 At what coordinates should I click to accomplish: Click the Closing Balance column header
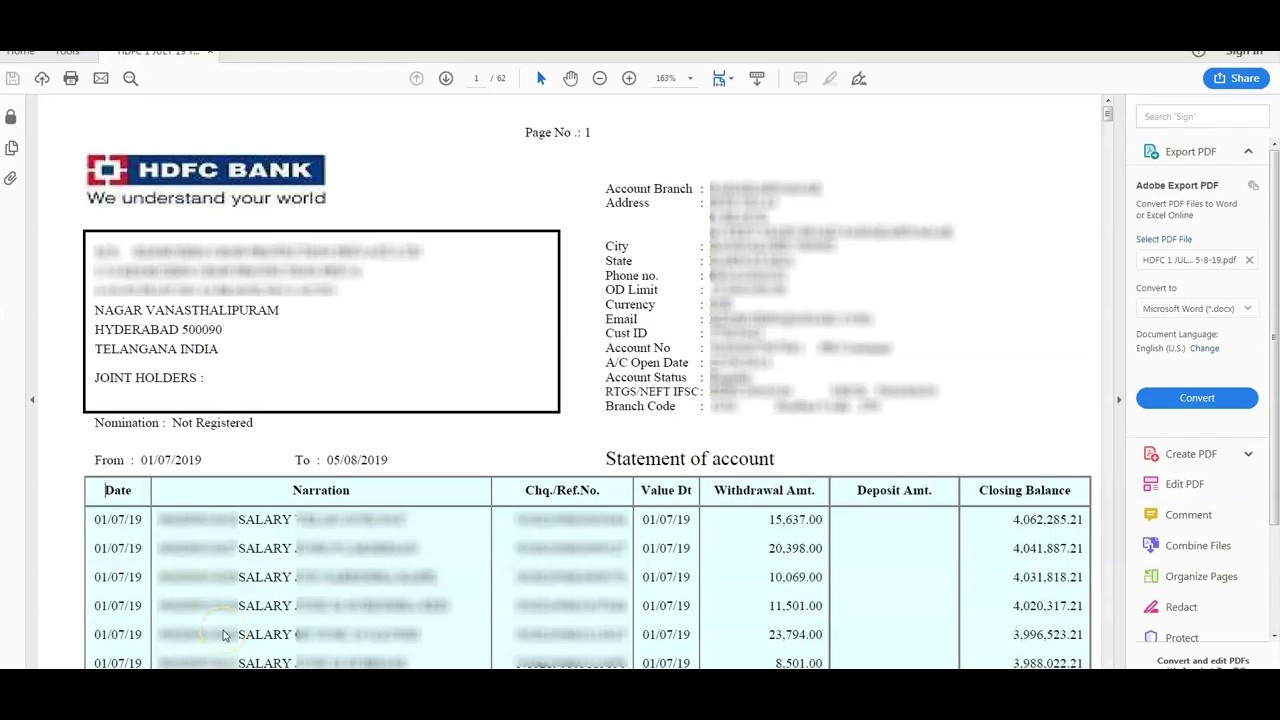1024,490
